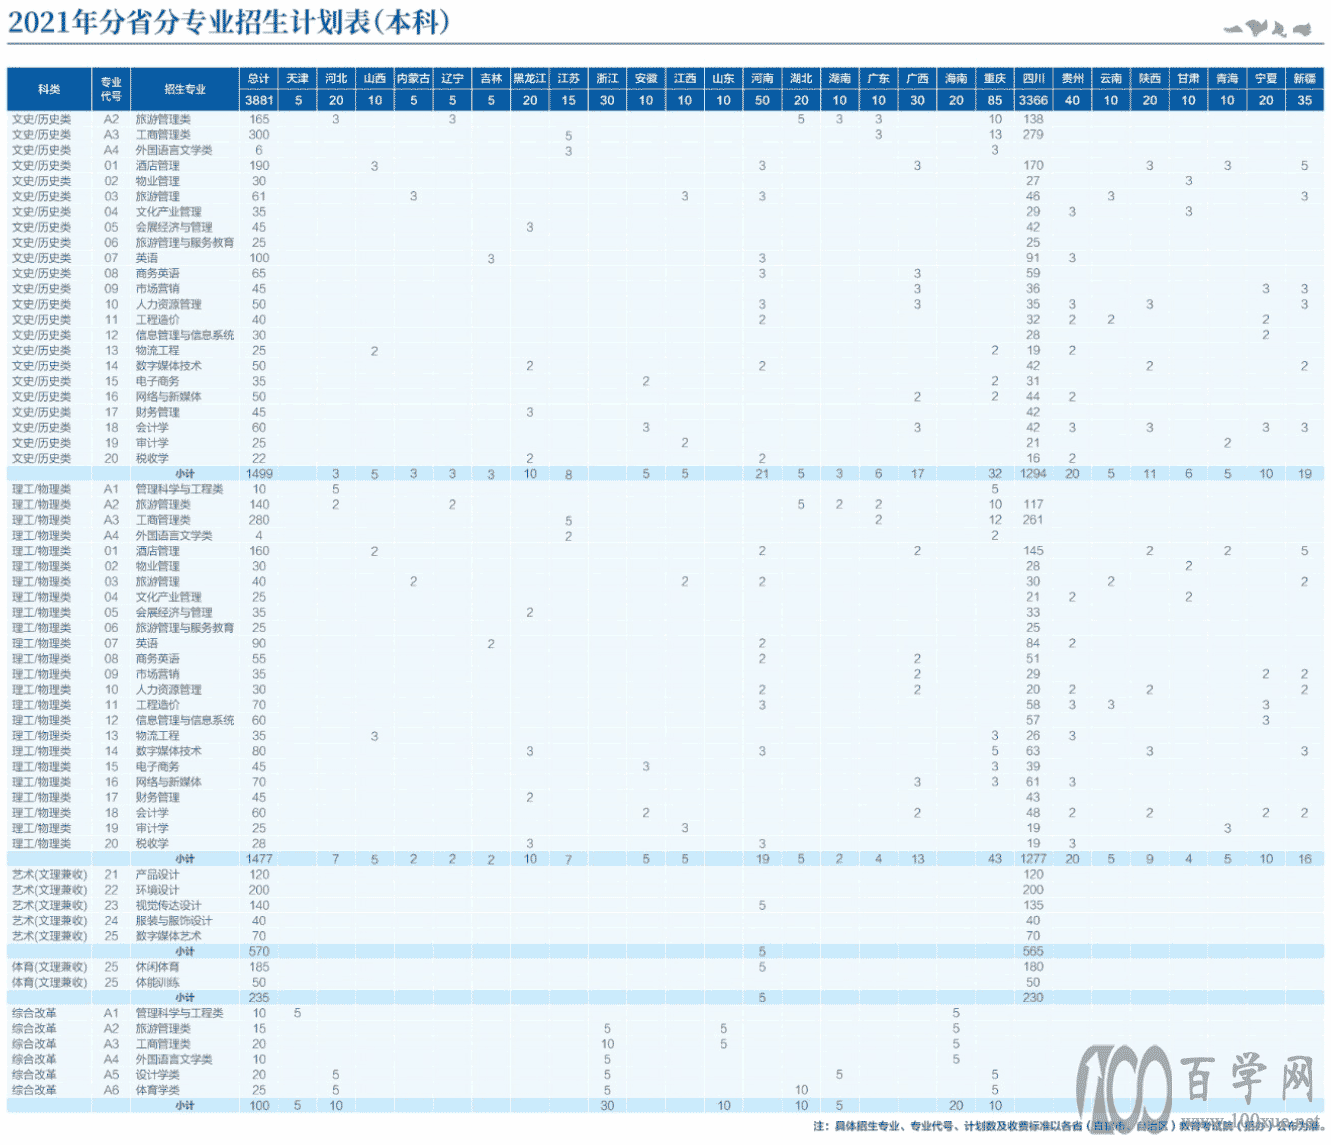The image size is (1331, 1145).
Task: Select the 体能训练 major row
Action: (665, 983)
